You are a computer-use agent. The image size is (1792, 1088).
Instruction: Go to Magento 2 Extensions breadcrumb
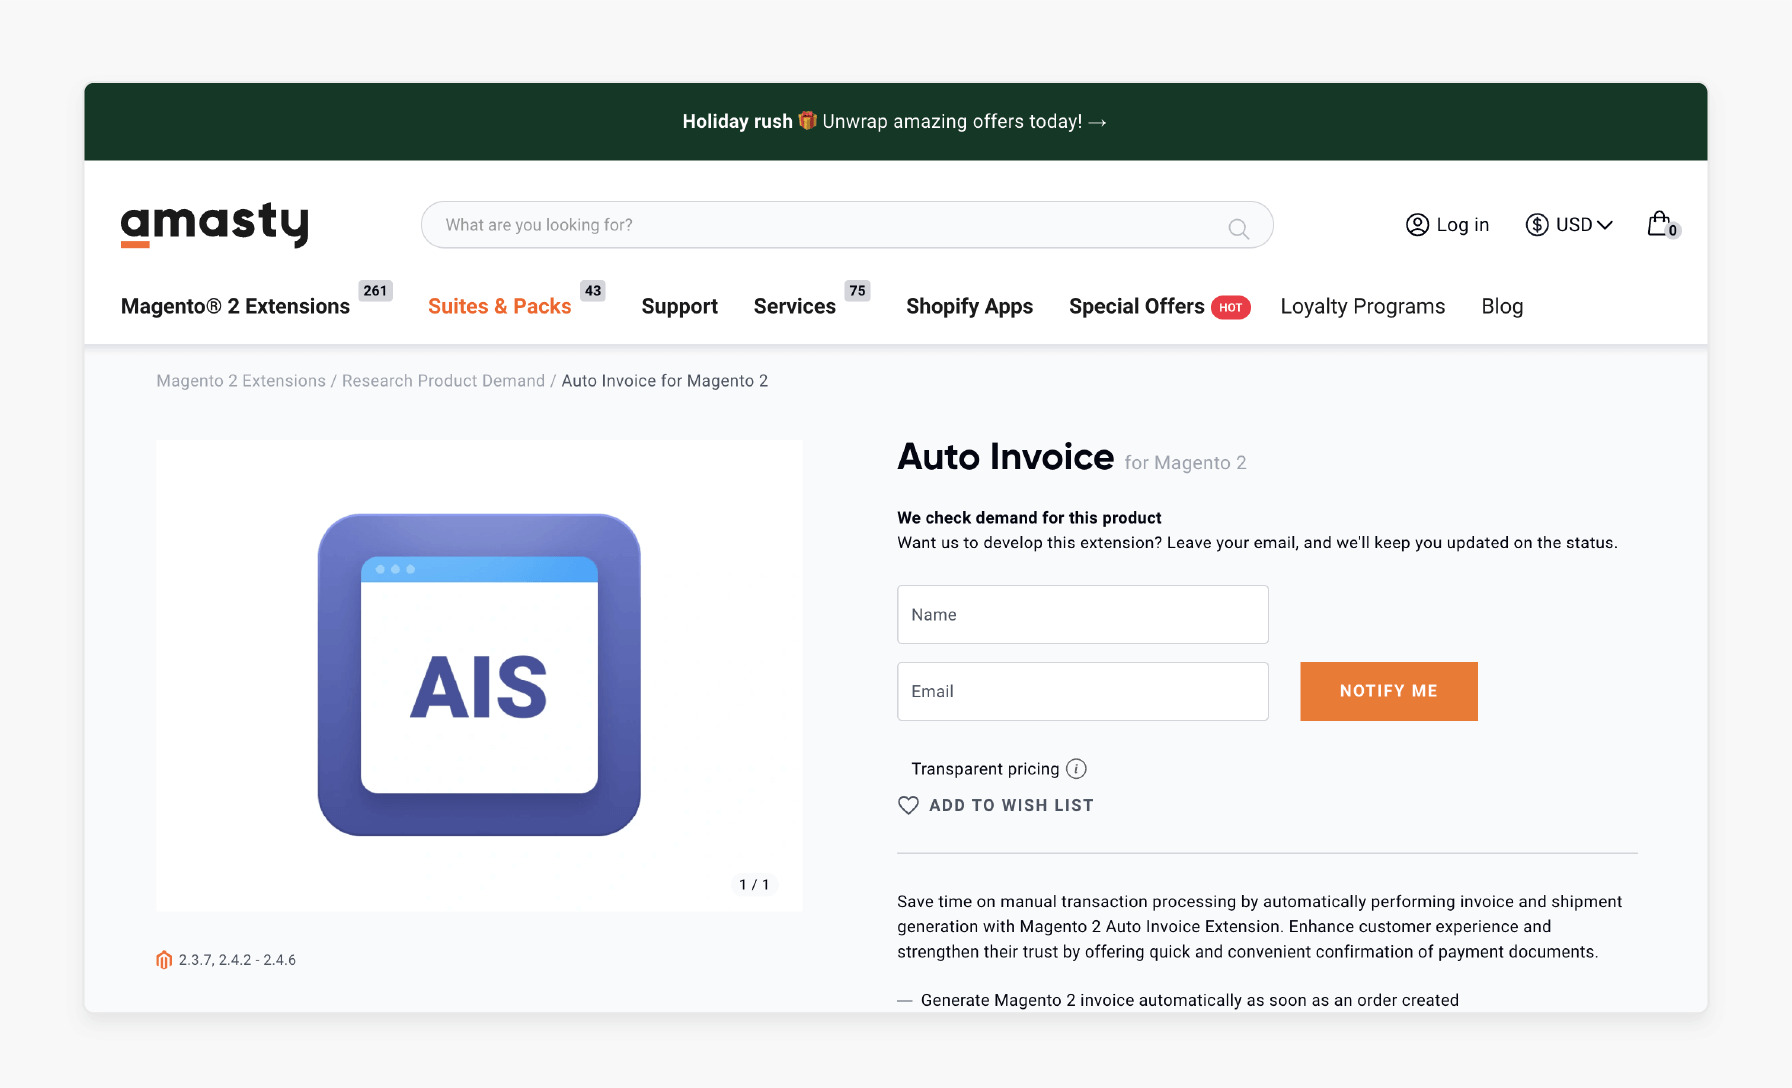241,381
